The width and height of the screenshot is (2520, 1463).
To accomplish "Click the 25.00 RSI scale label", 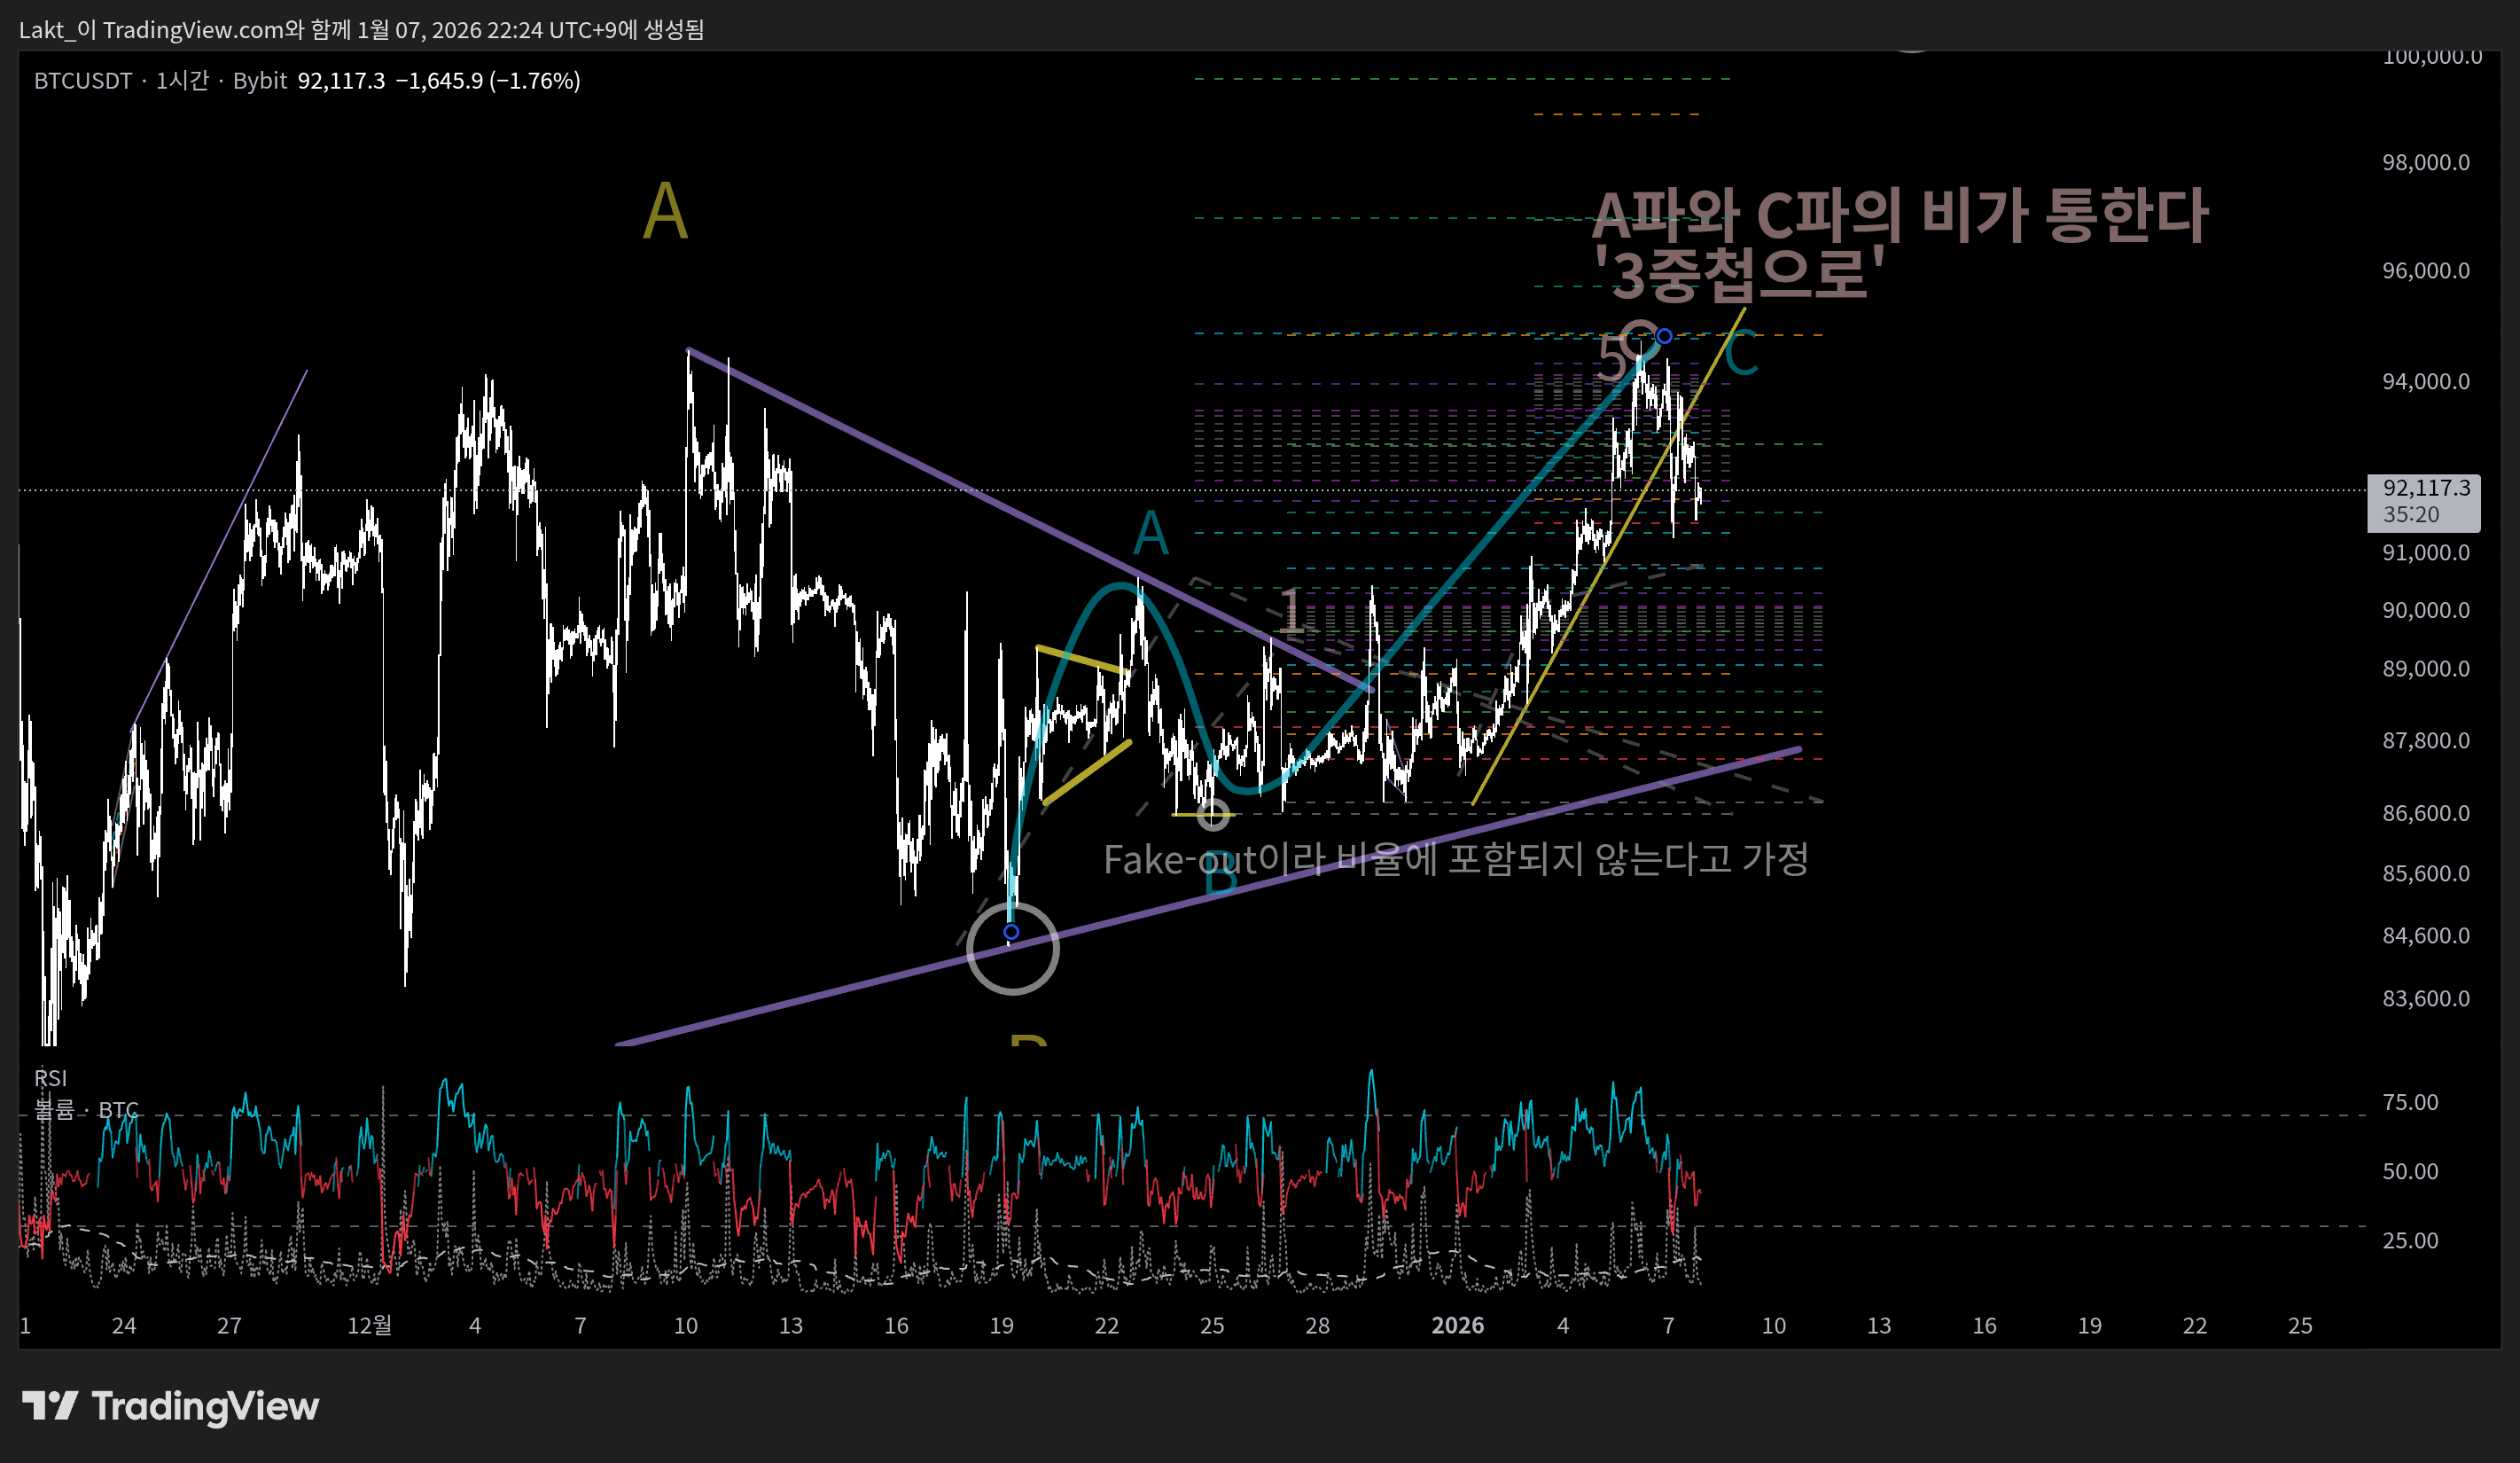I will point(2410,1240).
